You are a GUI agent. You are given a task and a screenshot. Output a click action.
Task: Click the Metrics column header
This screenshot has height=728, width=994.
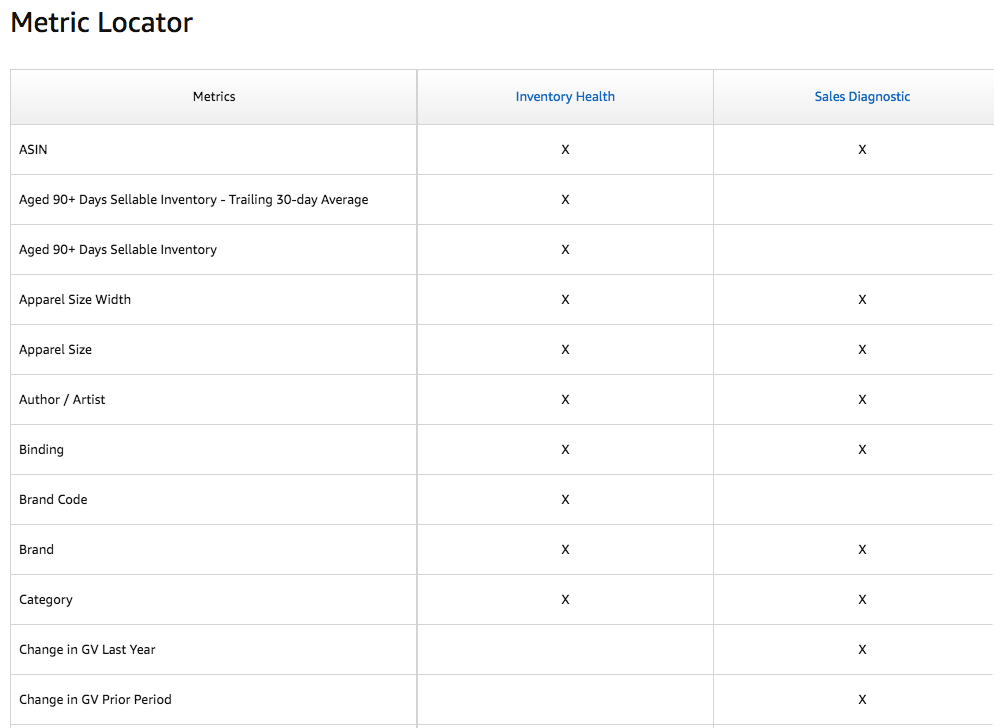tap(214, 96)
